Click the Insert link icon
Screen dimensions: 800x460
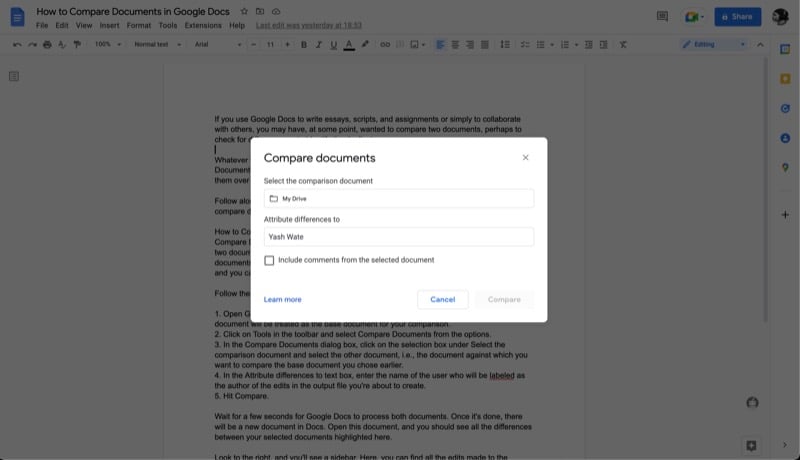click(x=385, y=44)
